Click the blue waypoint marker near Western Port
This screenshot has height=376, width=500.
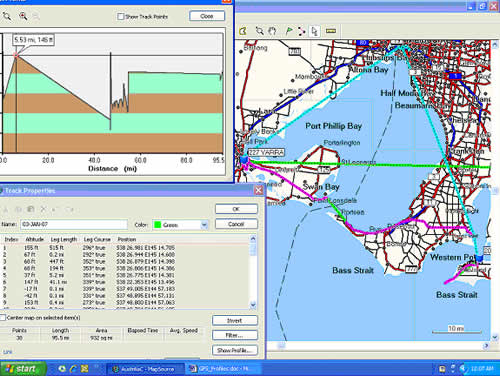coord(479,258)
